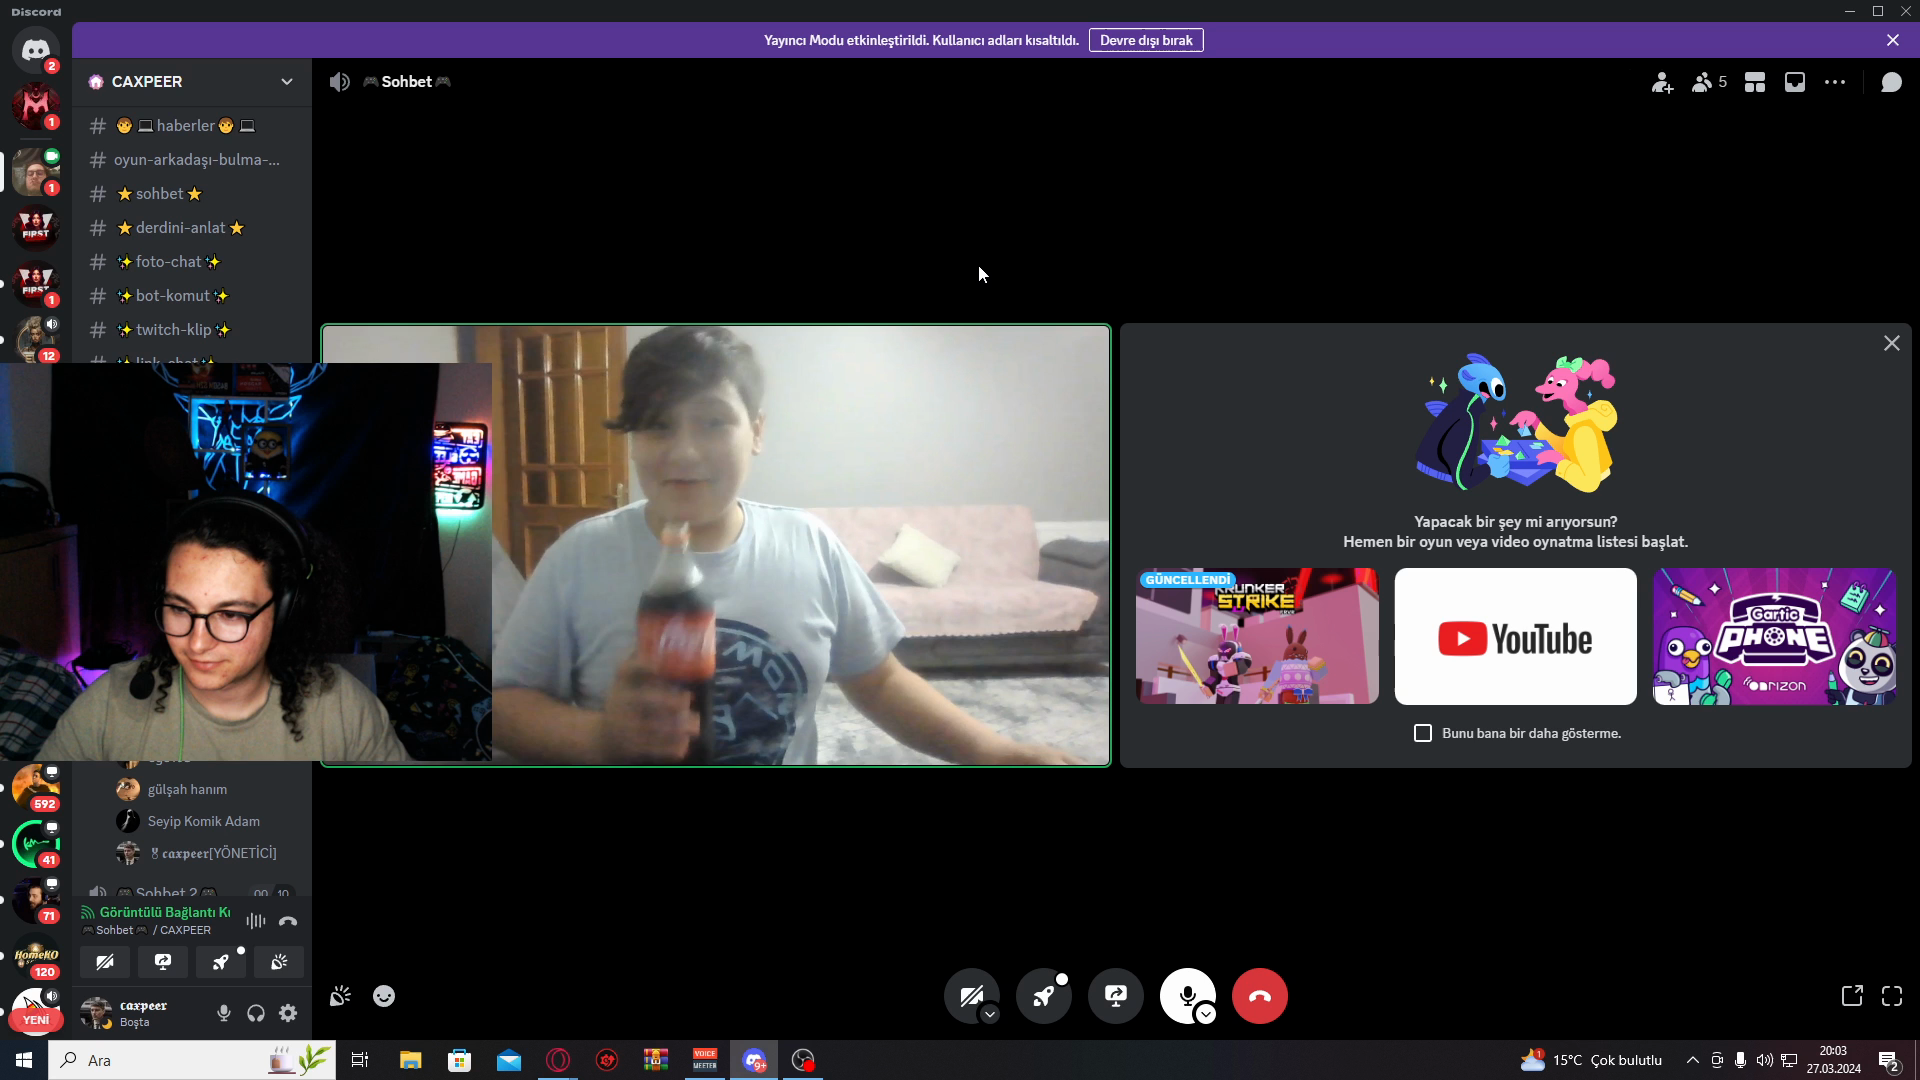
Task: Open camera options arrow next to video button
Action: [x=990, y=1014]
